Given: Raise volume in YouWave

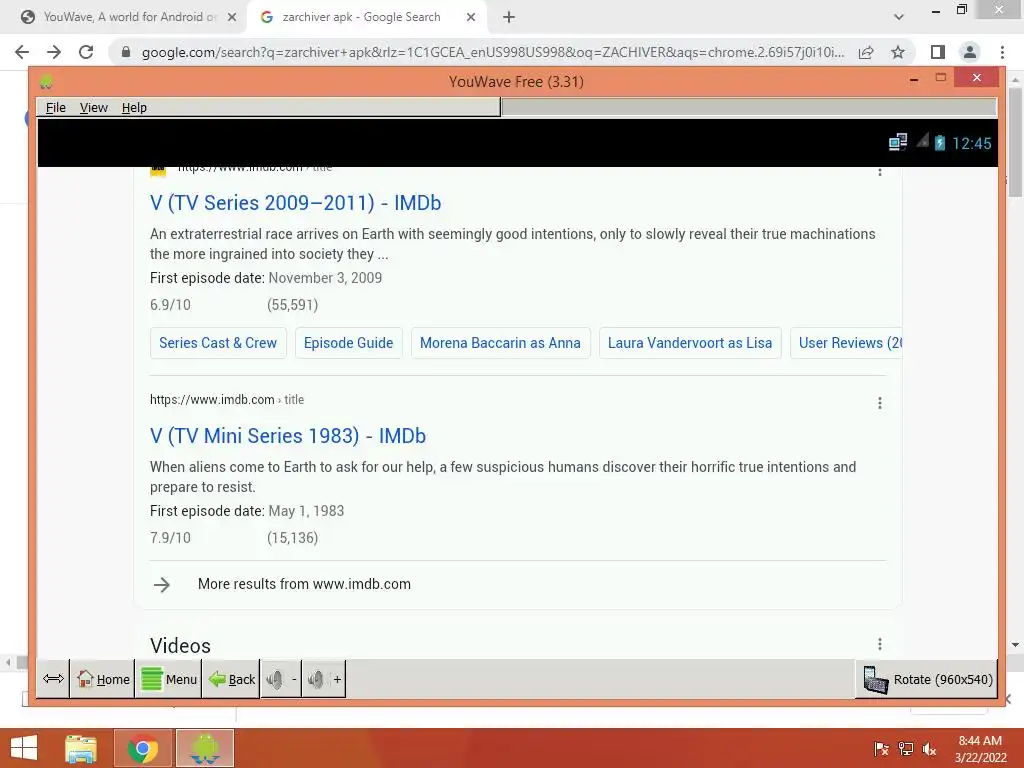Looking at the screenshot, I should click(324, 679).
